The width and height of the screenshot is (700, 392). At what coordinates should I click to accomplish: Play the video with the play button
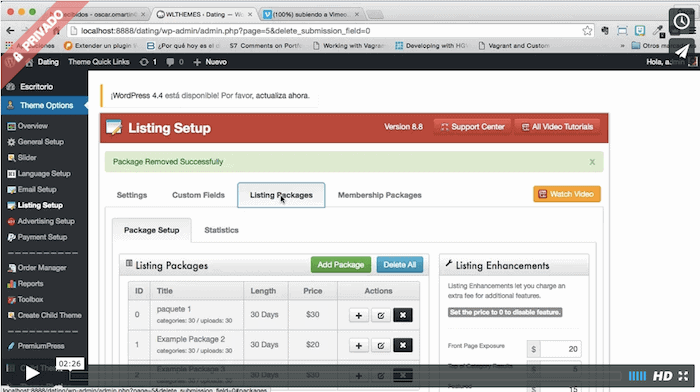pos(32,373)
